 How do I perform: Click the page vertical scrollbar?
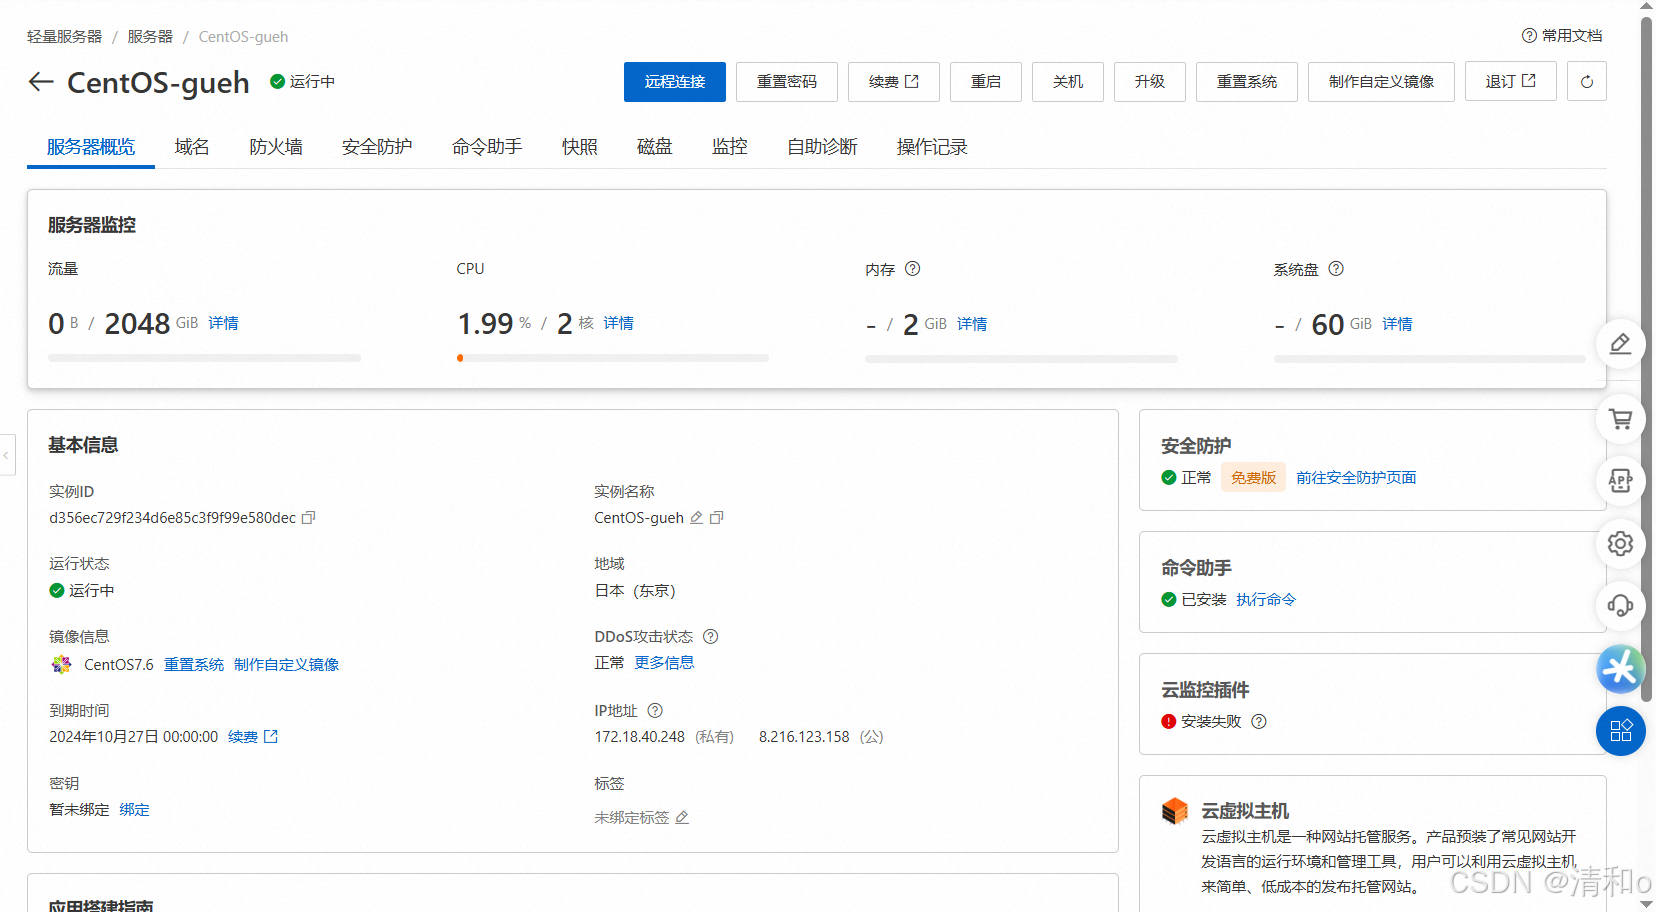coord(1646,360)
